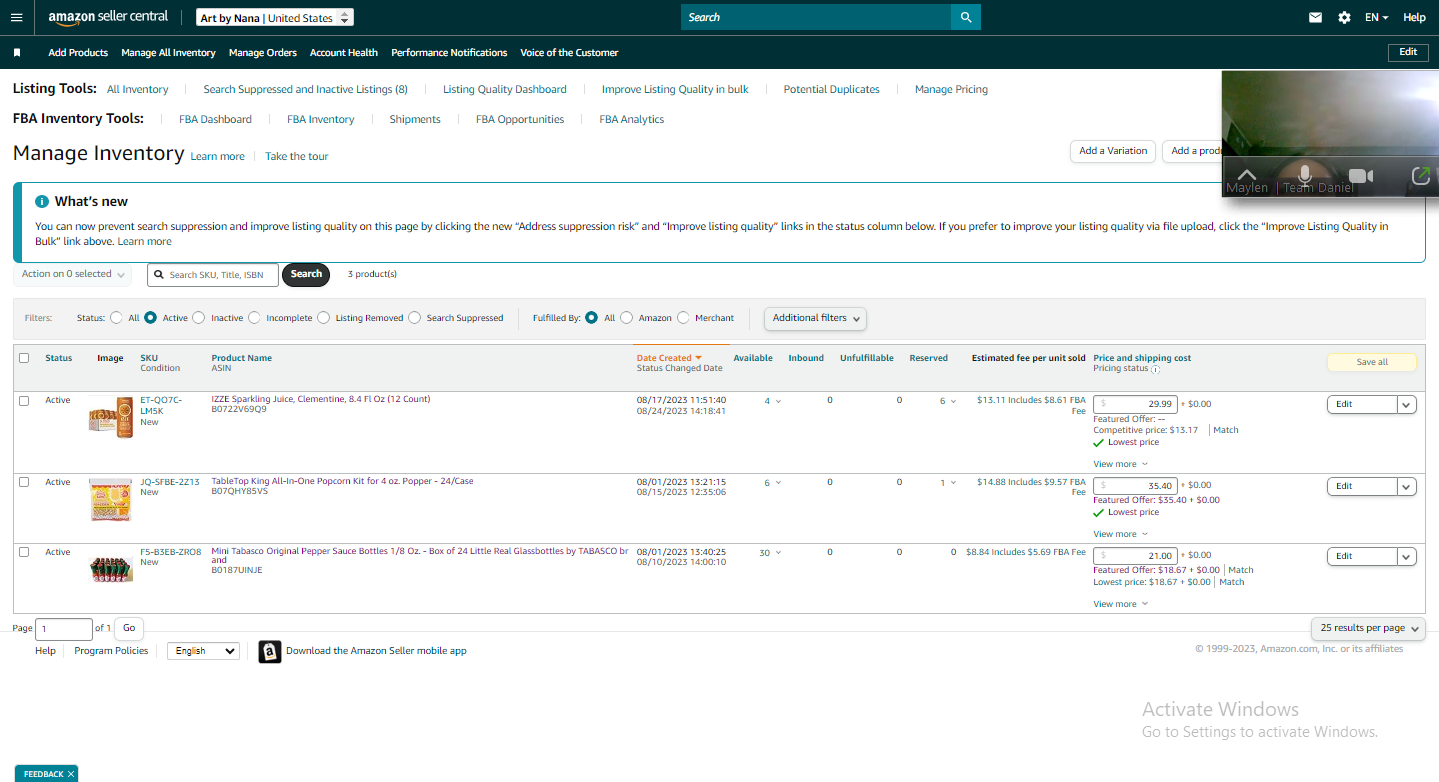Expand View more in IZZE pricing cell
Screen dimensions: 1439x782
tap(1120, 464)
